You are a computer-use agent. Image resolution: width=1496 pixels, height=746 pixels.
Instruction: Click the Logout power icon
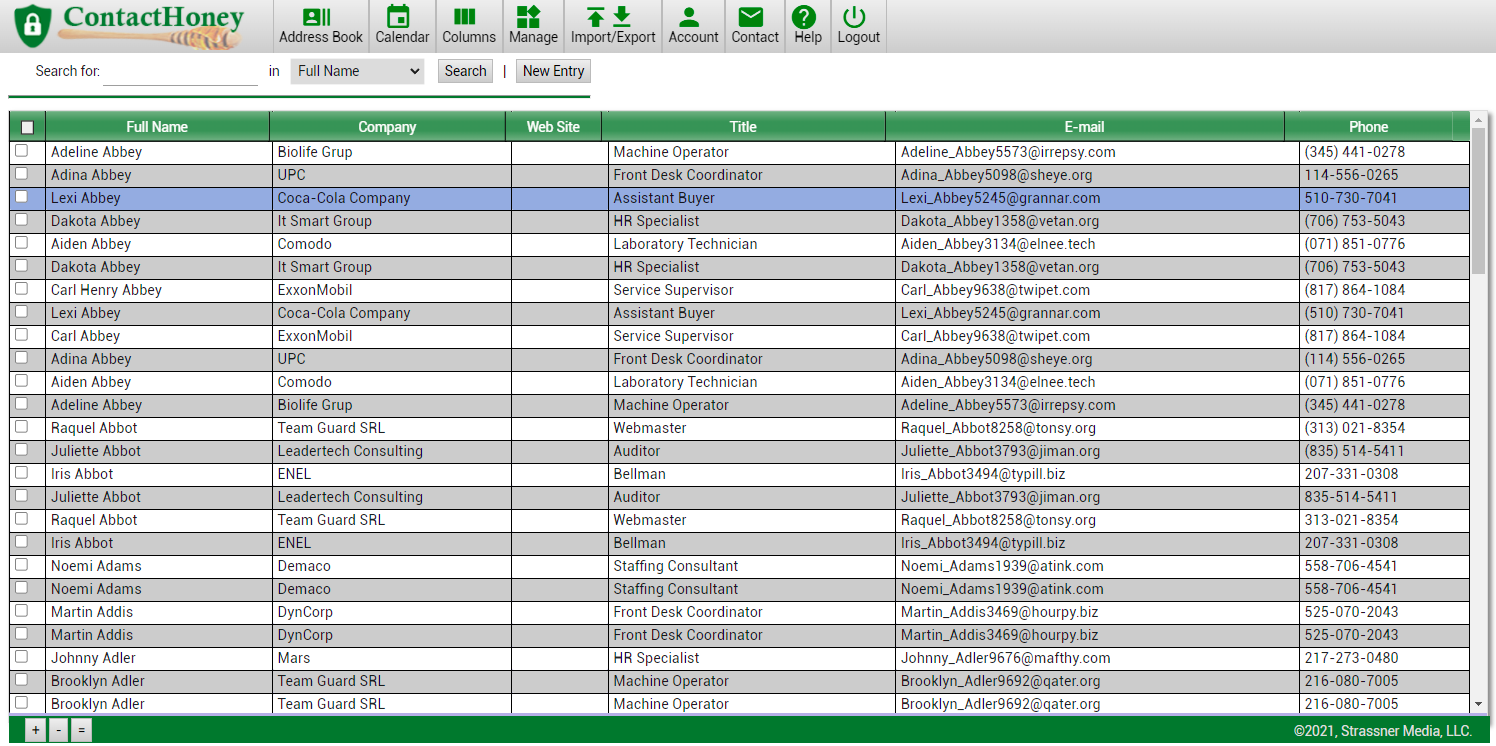854,17
